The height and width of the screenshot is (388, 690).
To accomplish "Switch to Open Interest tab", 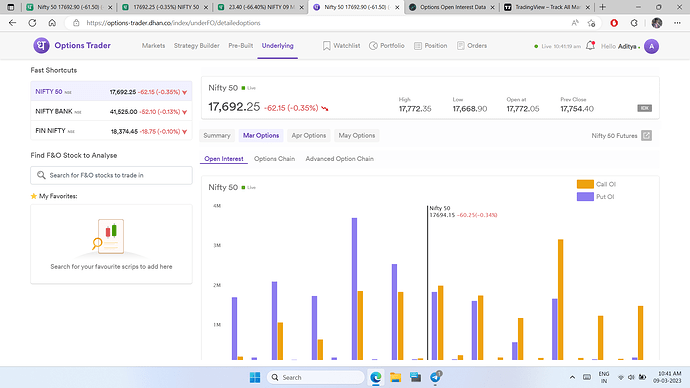I will point(224,159).
